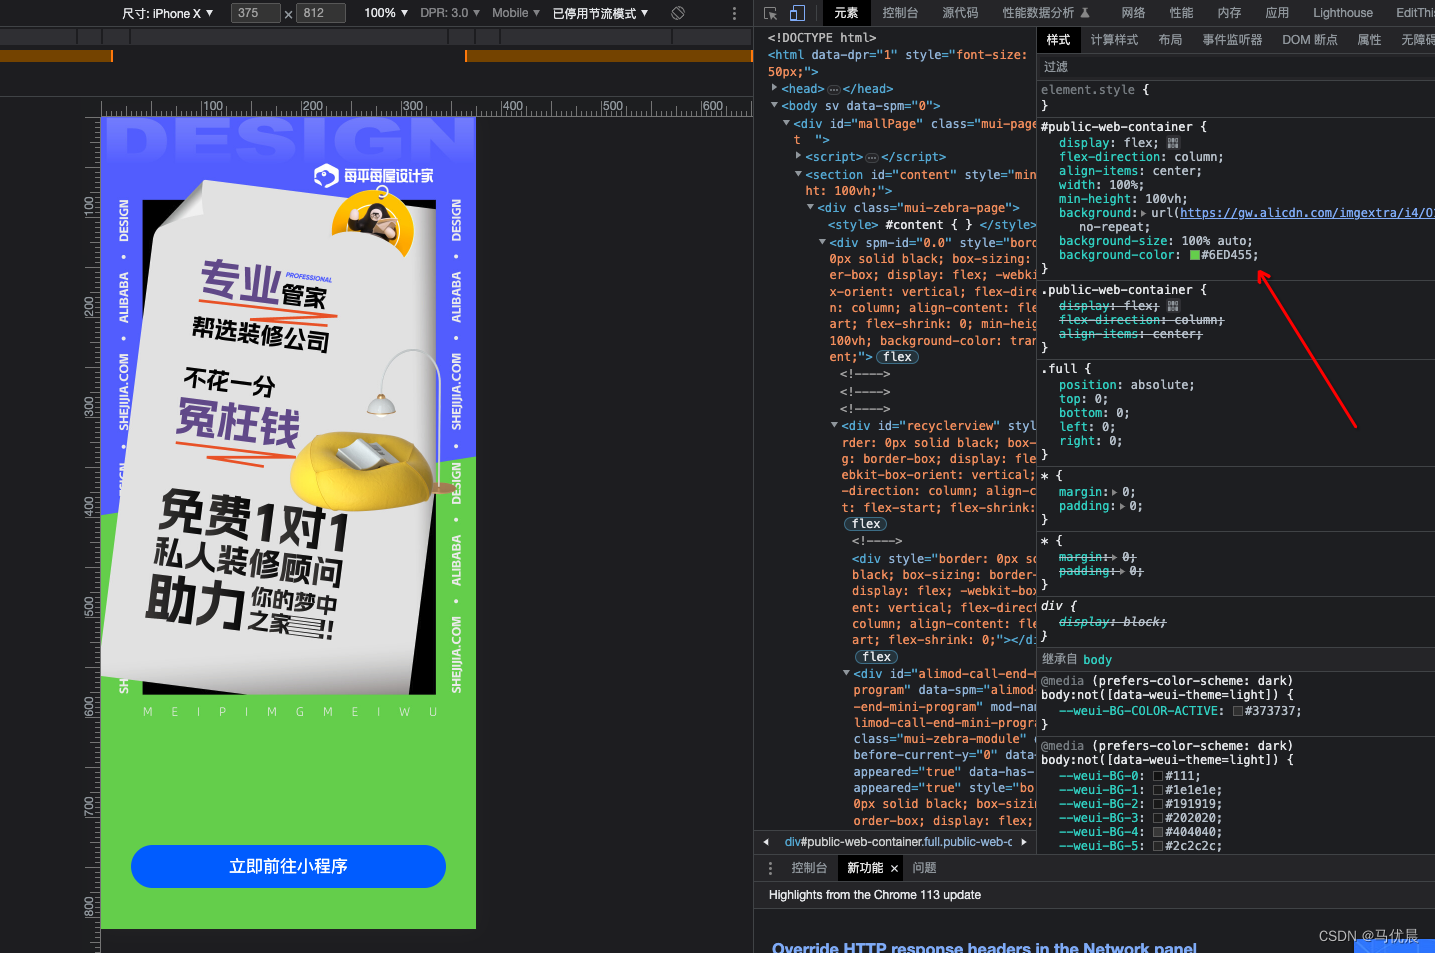Select the 事件监听器 sub-tab
The width and height of the screenshot is (1435, 953).
click(1232, 40)
